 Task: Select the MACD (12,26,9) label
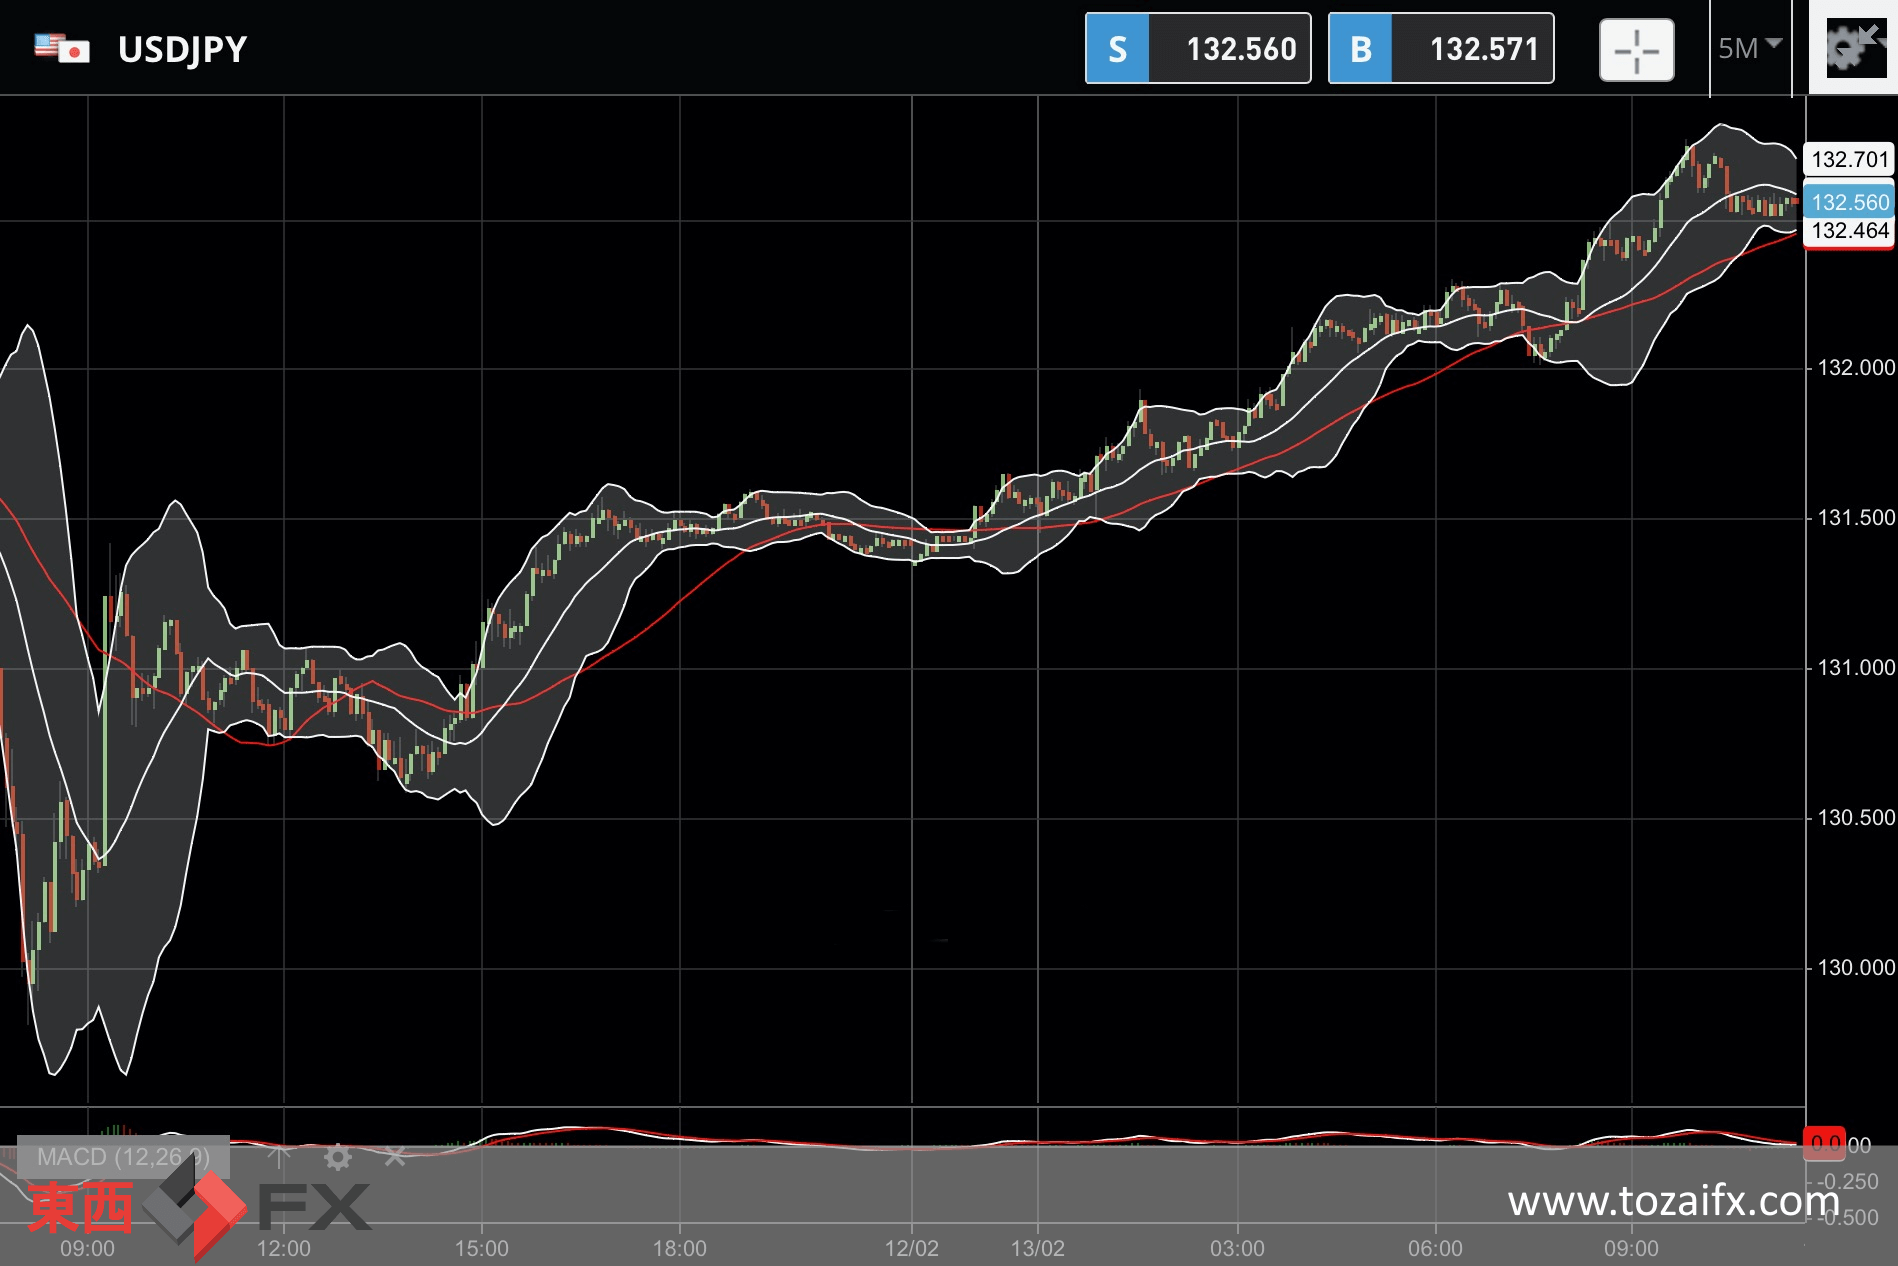pyautogui.click(x=124, y=1157)
